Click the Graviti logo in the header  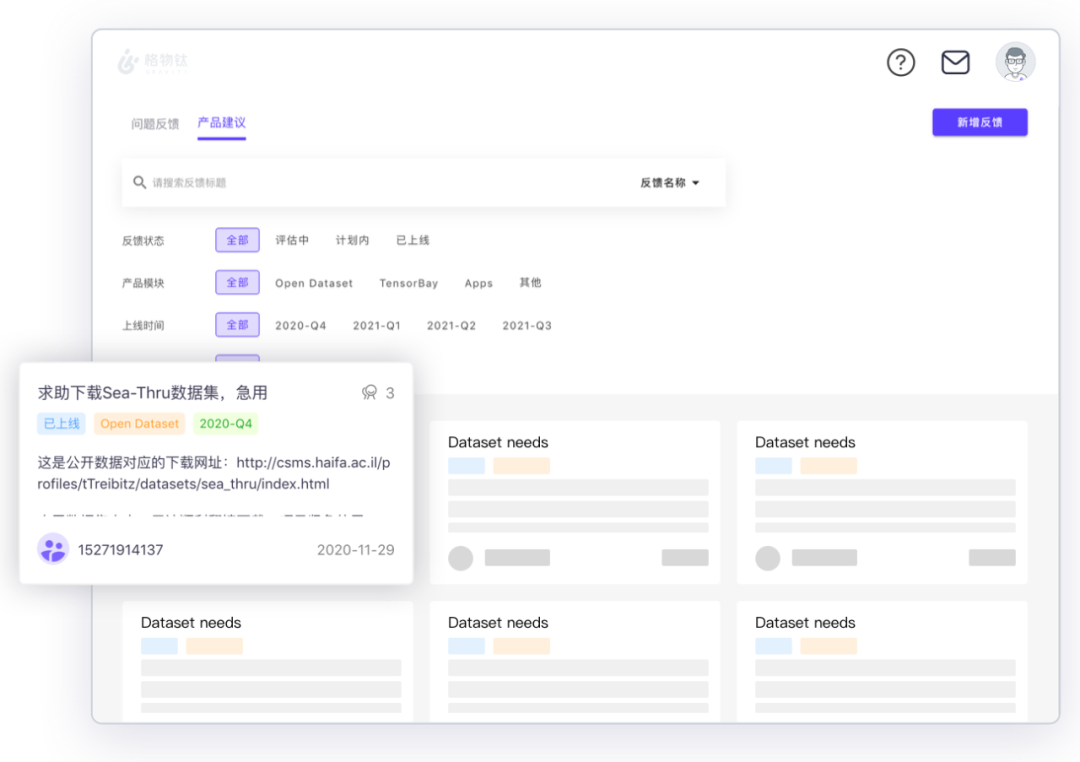tap(152, 61)
